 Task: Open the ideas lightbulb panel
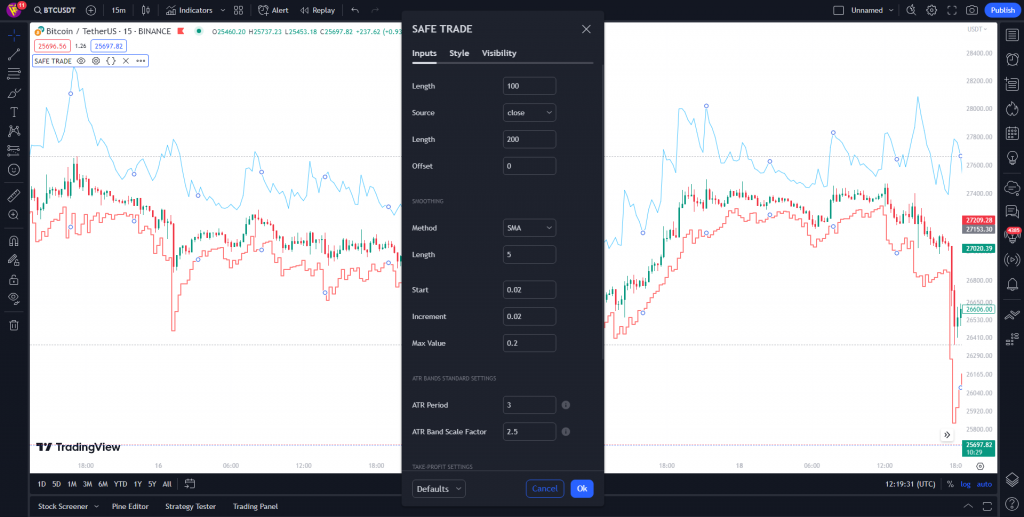tap(1012, 157)
